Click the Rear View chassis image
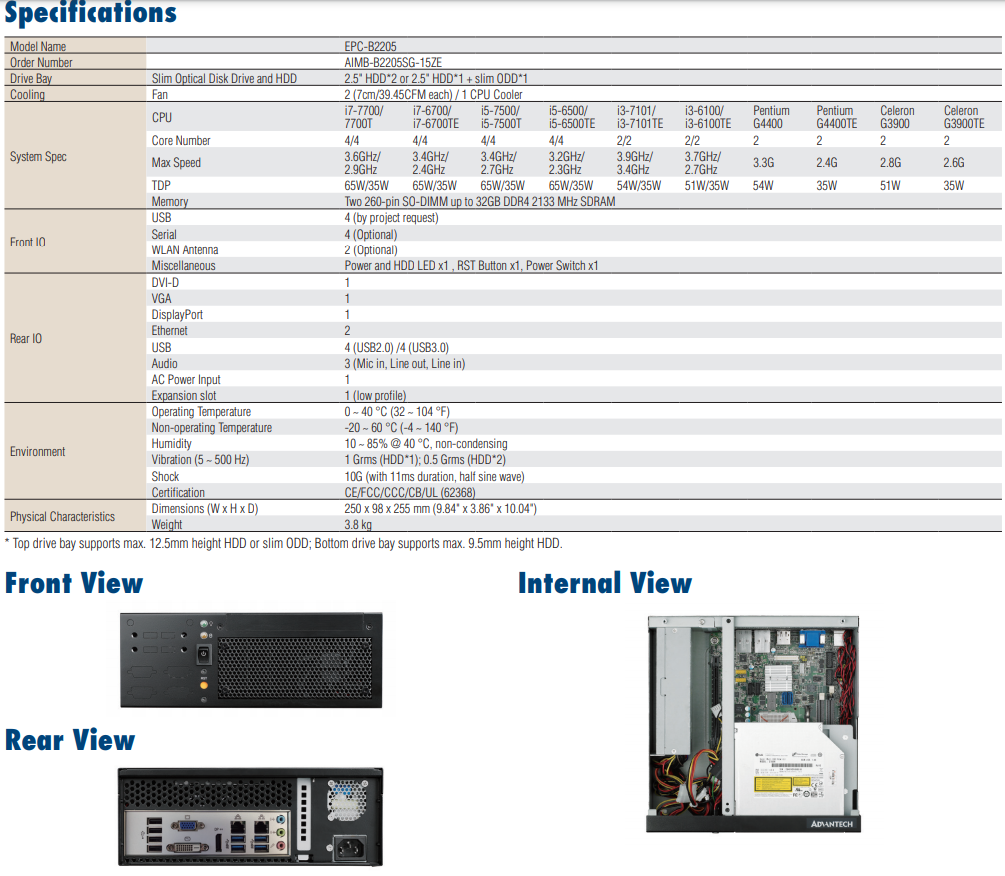This screenshot has height=876, width=1005. (x=251, y=817)
